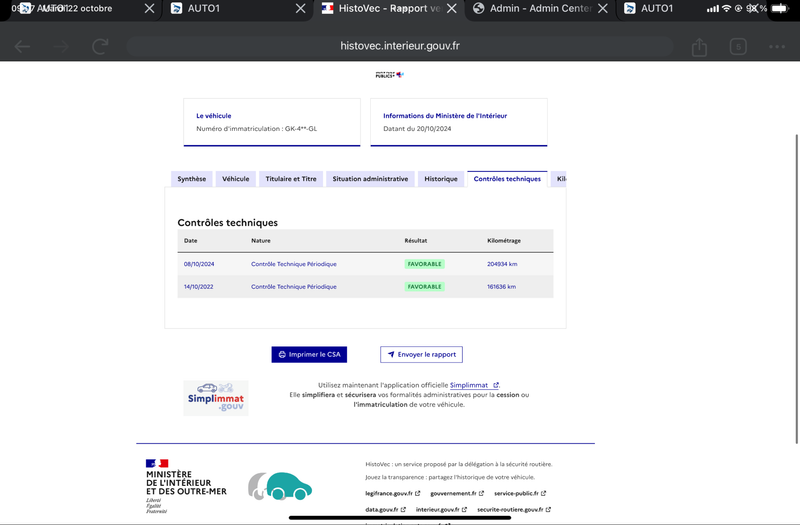The height and width of the screenshot is (525, 800).
Task: Click the histovec.interieur.gouv.fr address bar
Action: click(399, 46)
